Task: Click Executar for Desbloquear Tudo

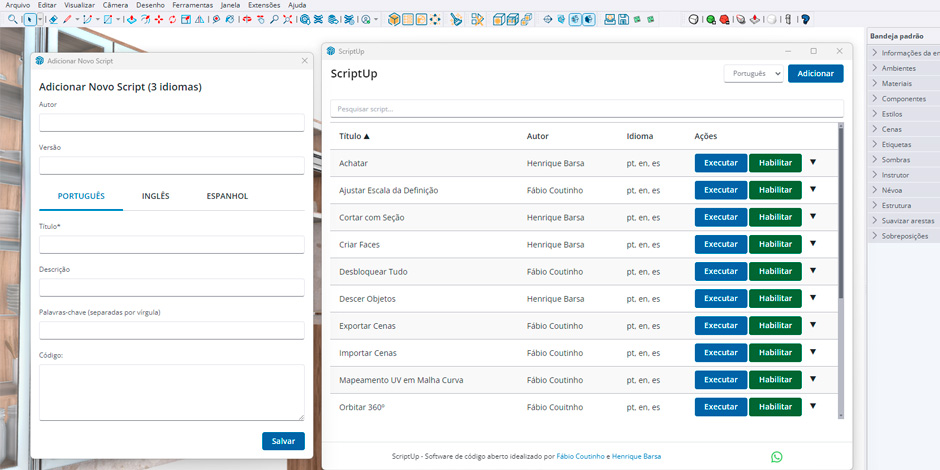Action: [x=721, y=271]
